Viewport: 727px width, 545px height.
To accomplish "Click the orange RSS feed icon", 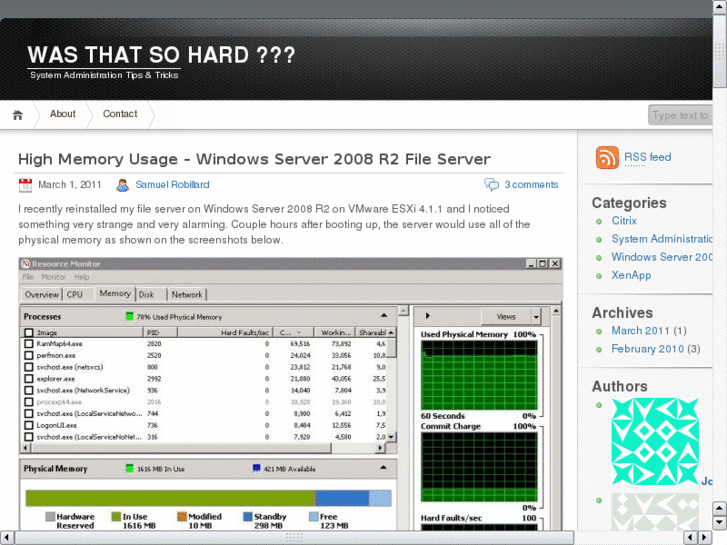I will pos(607,157).
